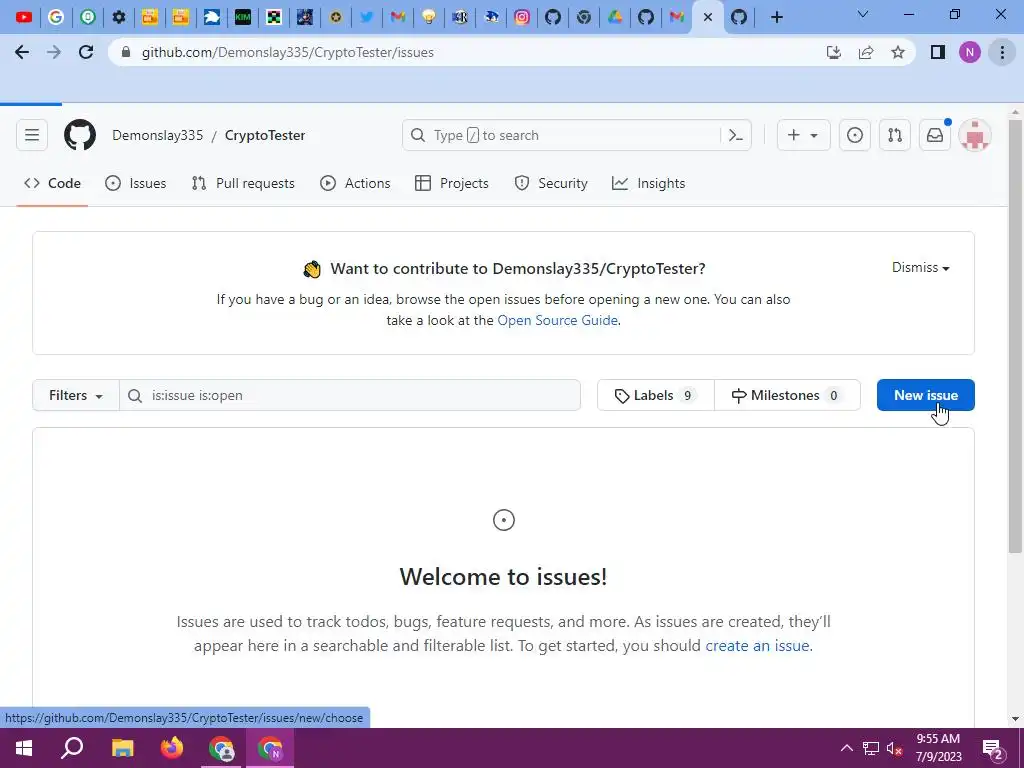
Task: Reload the page with the refresh icon
Action: click(x=86, y=52)
